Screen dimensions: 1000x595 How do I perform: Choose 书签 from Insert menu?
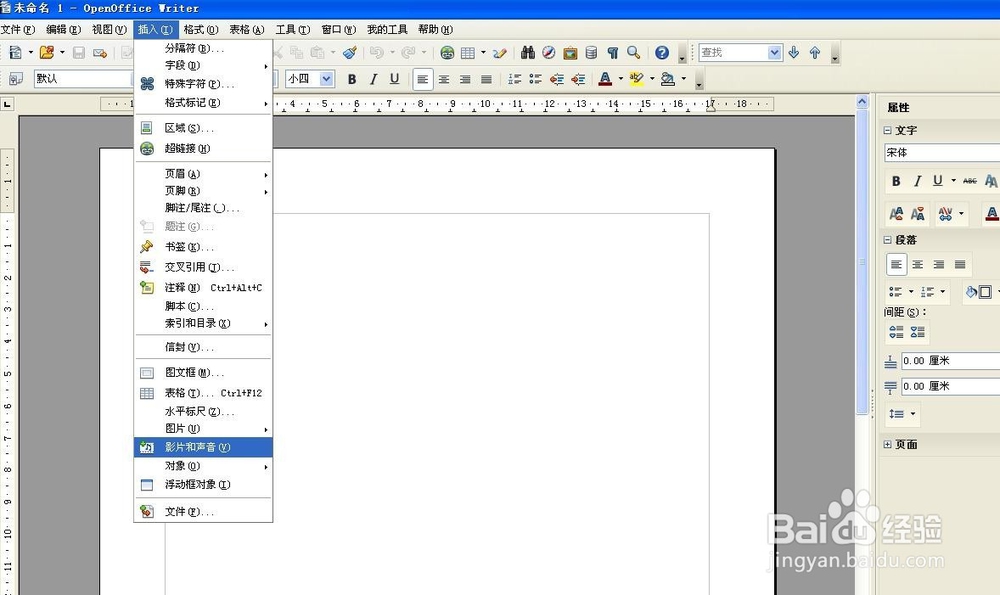click(203, 246)
